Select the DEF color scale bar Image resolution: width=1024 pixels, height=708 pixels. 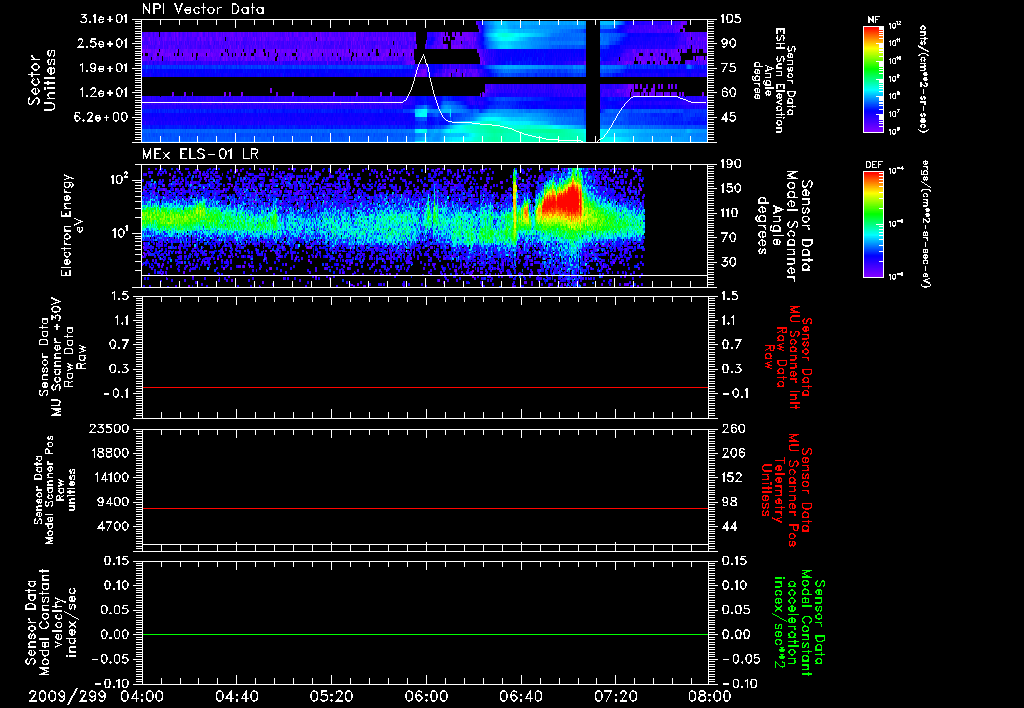[x=874, y=224]
